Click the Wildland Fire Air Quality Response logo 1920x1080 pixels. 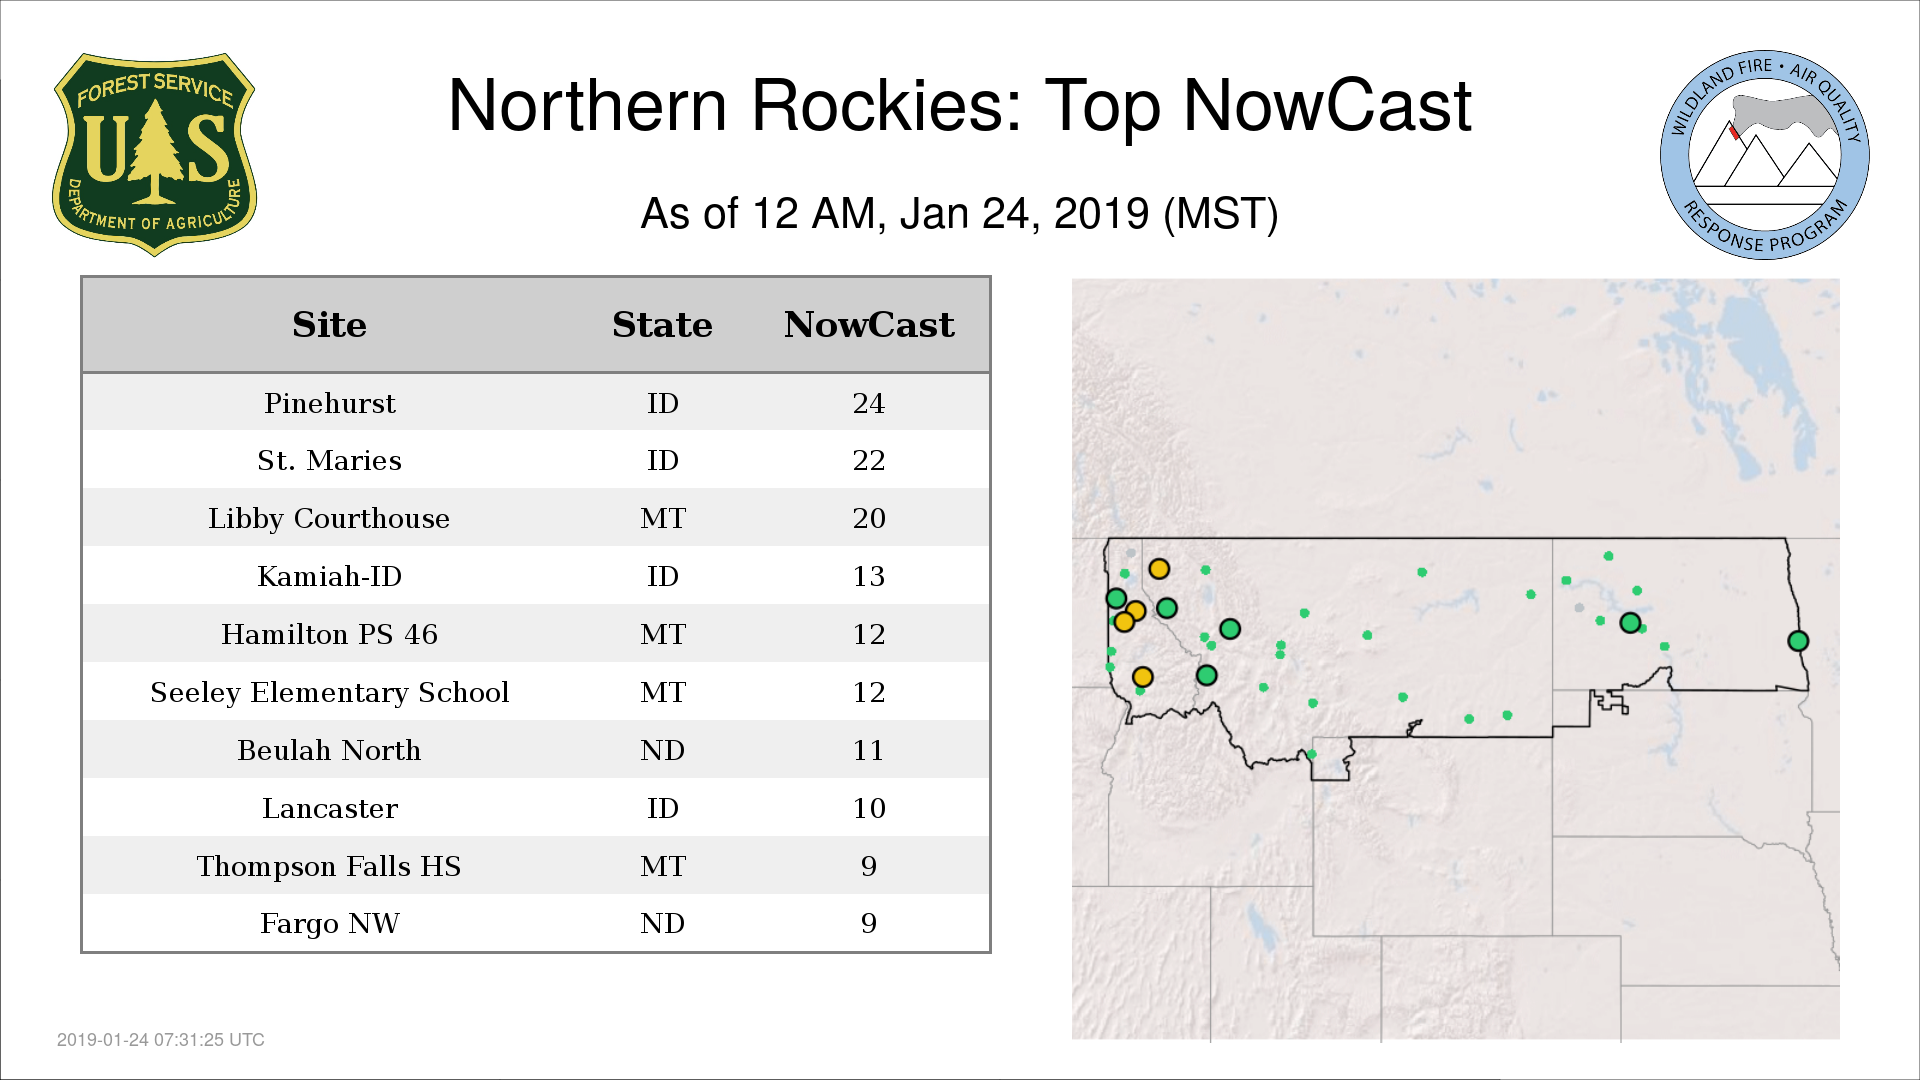point(1764,155)
